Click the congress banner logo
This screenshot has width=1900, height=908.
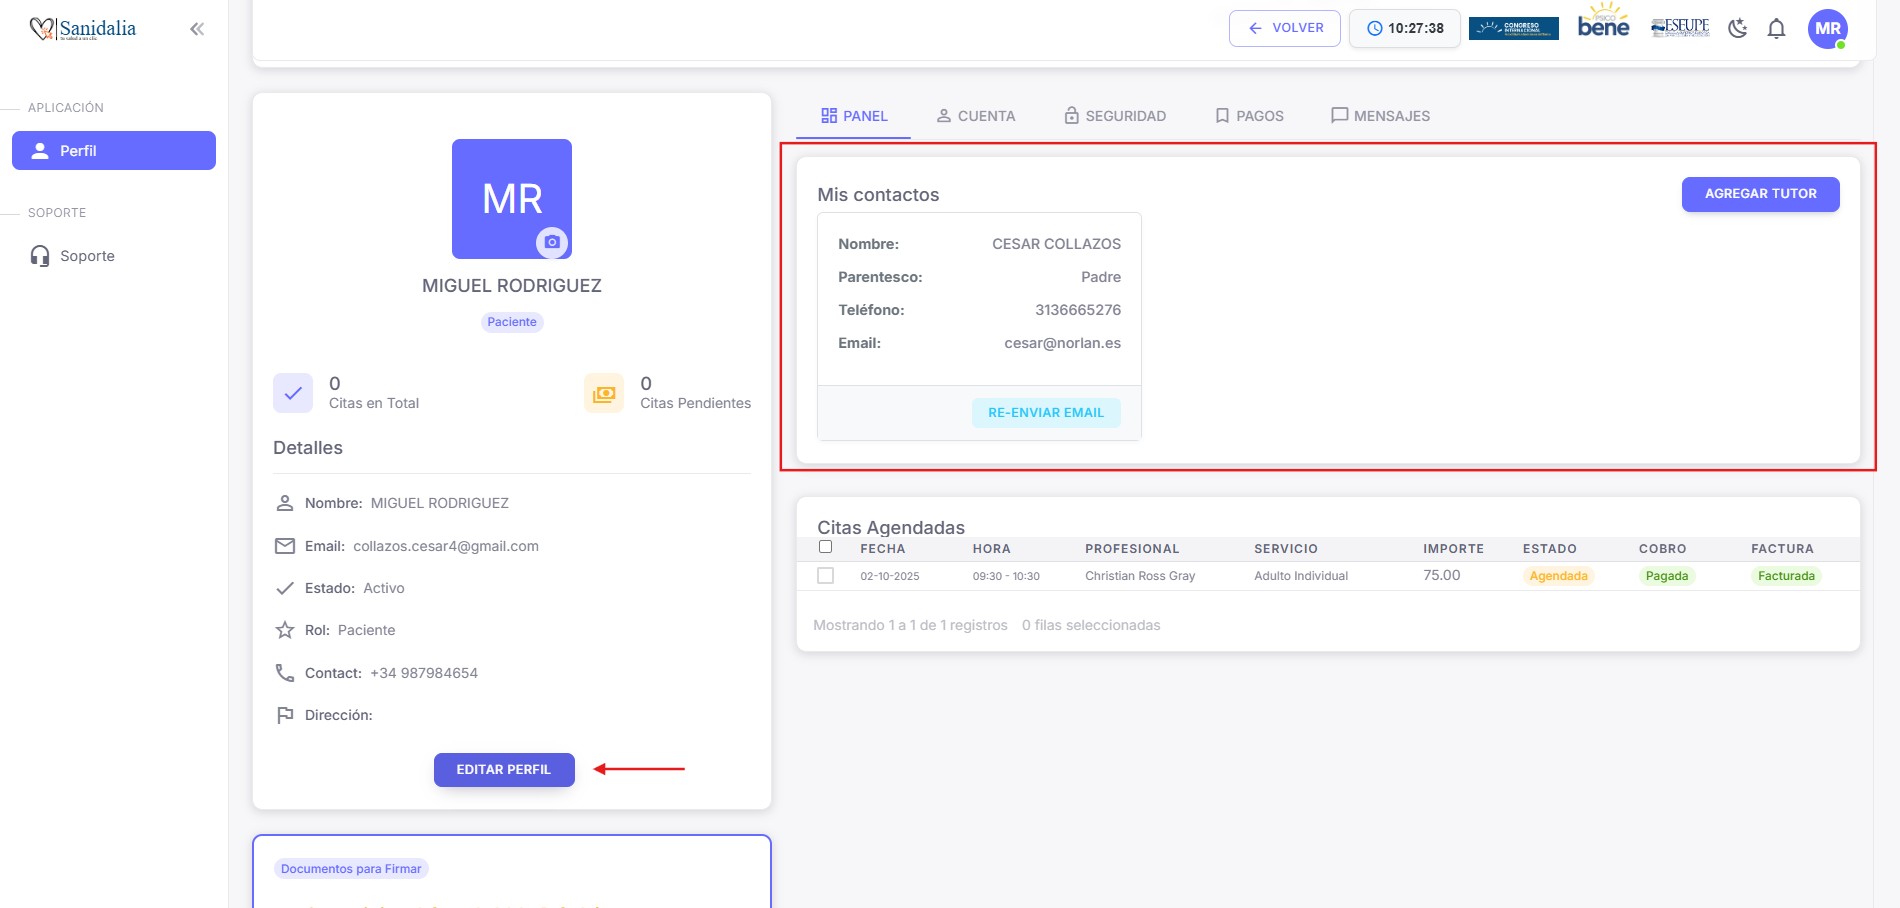pos(1513,28)
